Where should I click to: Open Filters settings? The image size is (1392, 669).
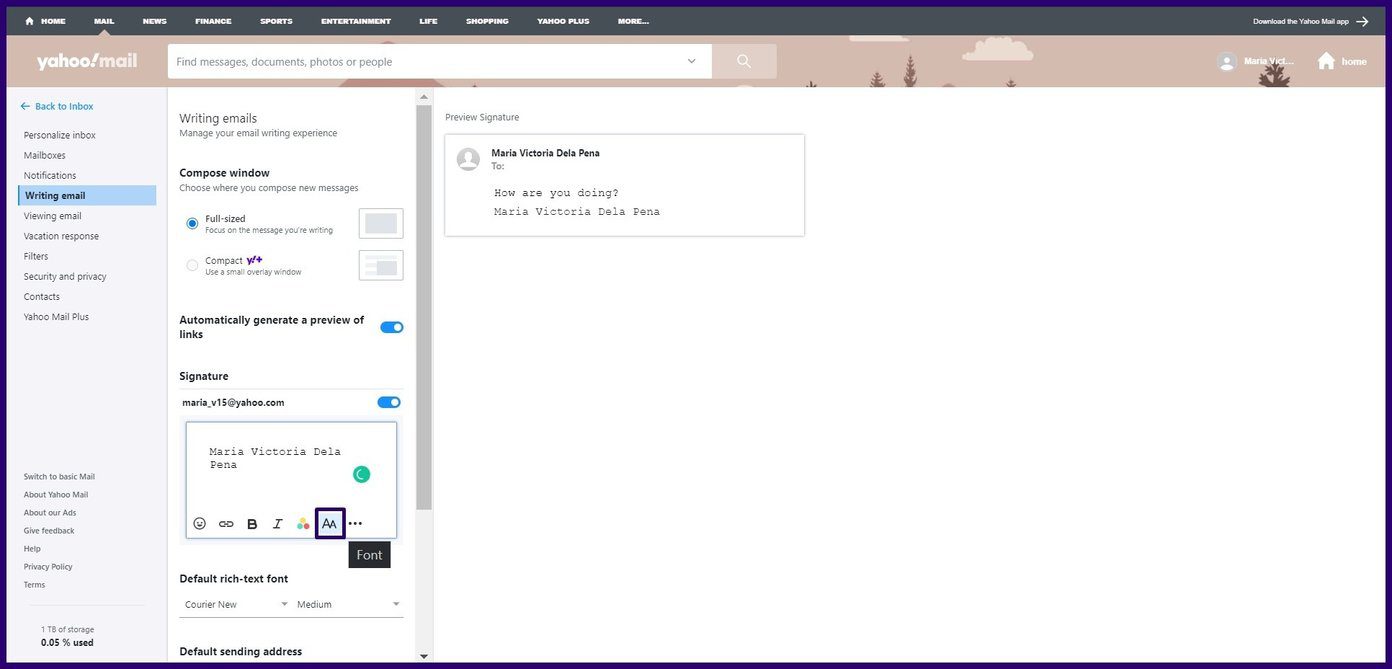36,256
